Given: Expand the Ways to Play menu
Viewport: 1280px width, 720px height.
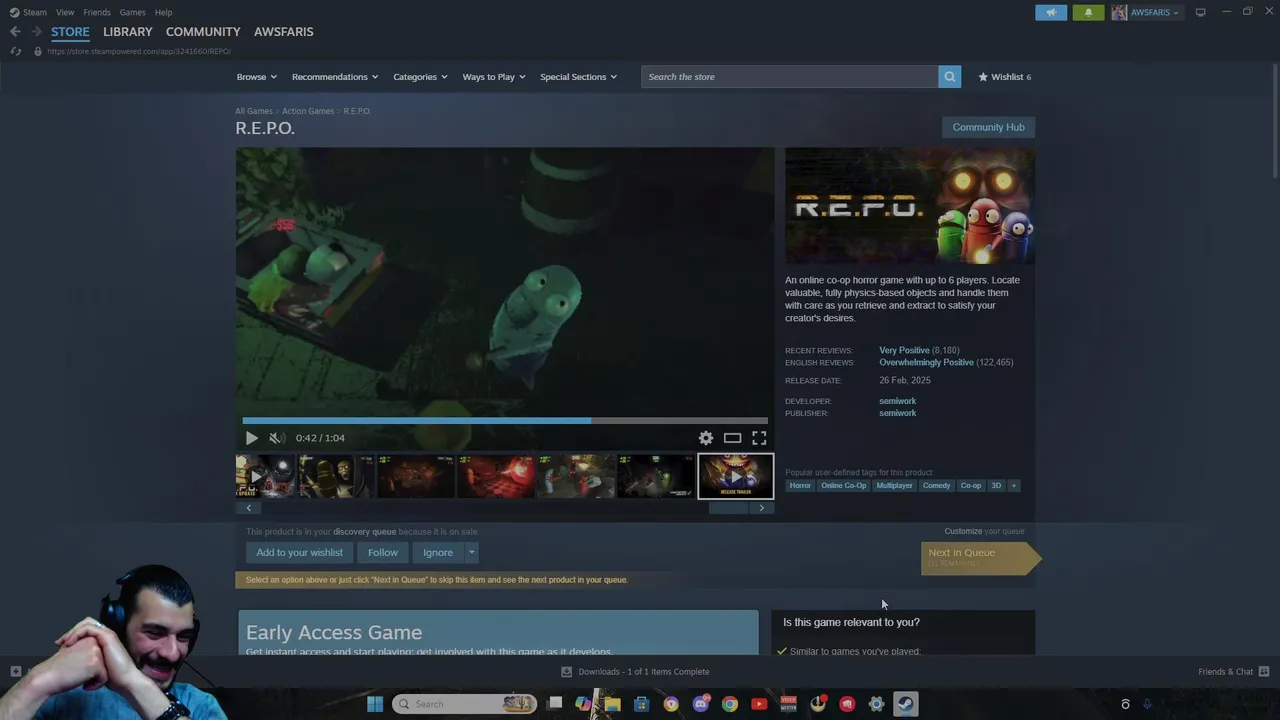Looking at the screenshot, I should tap(494, 77).
